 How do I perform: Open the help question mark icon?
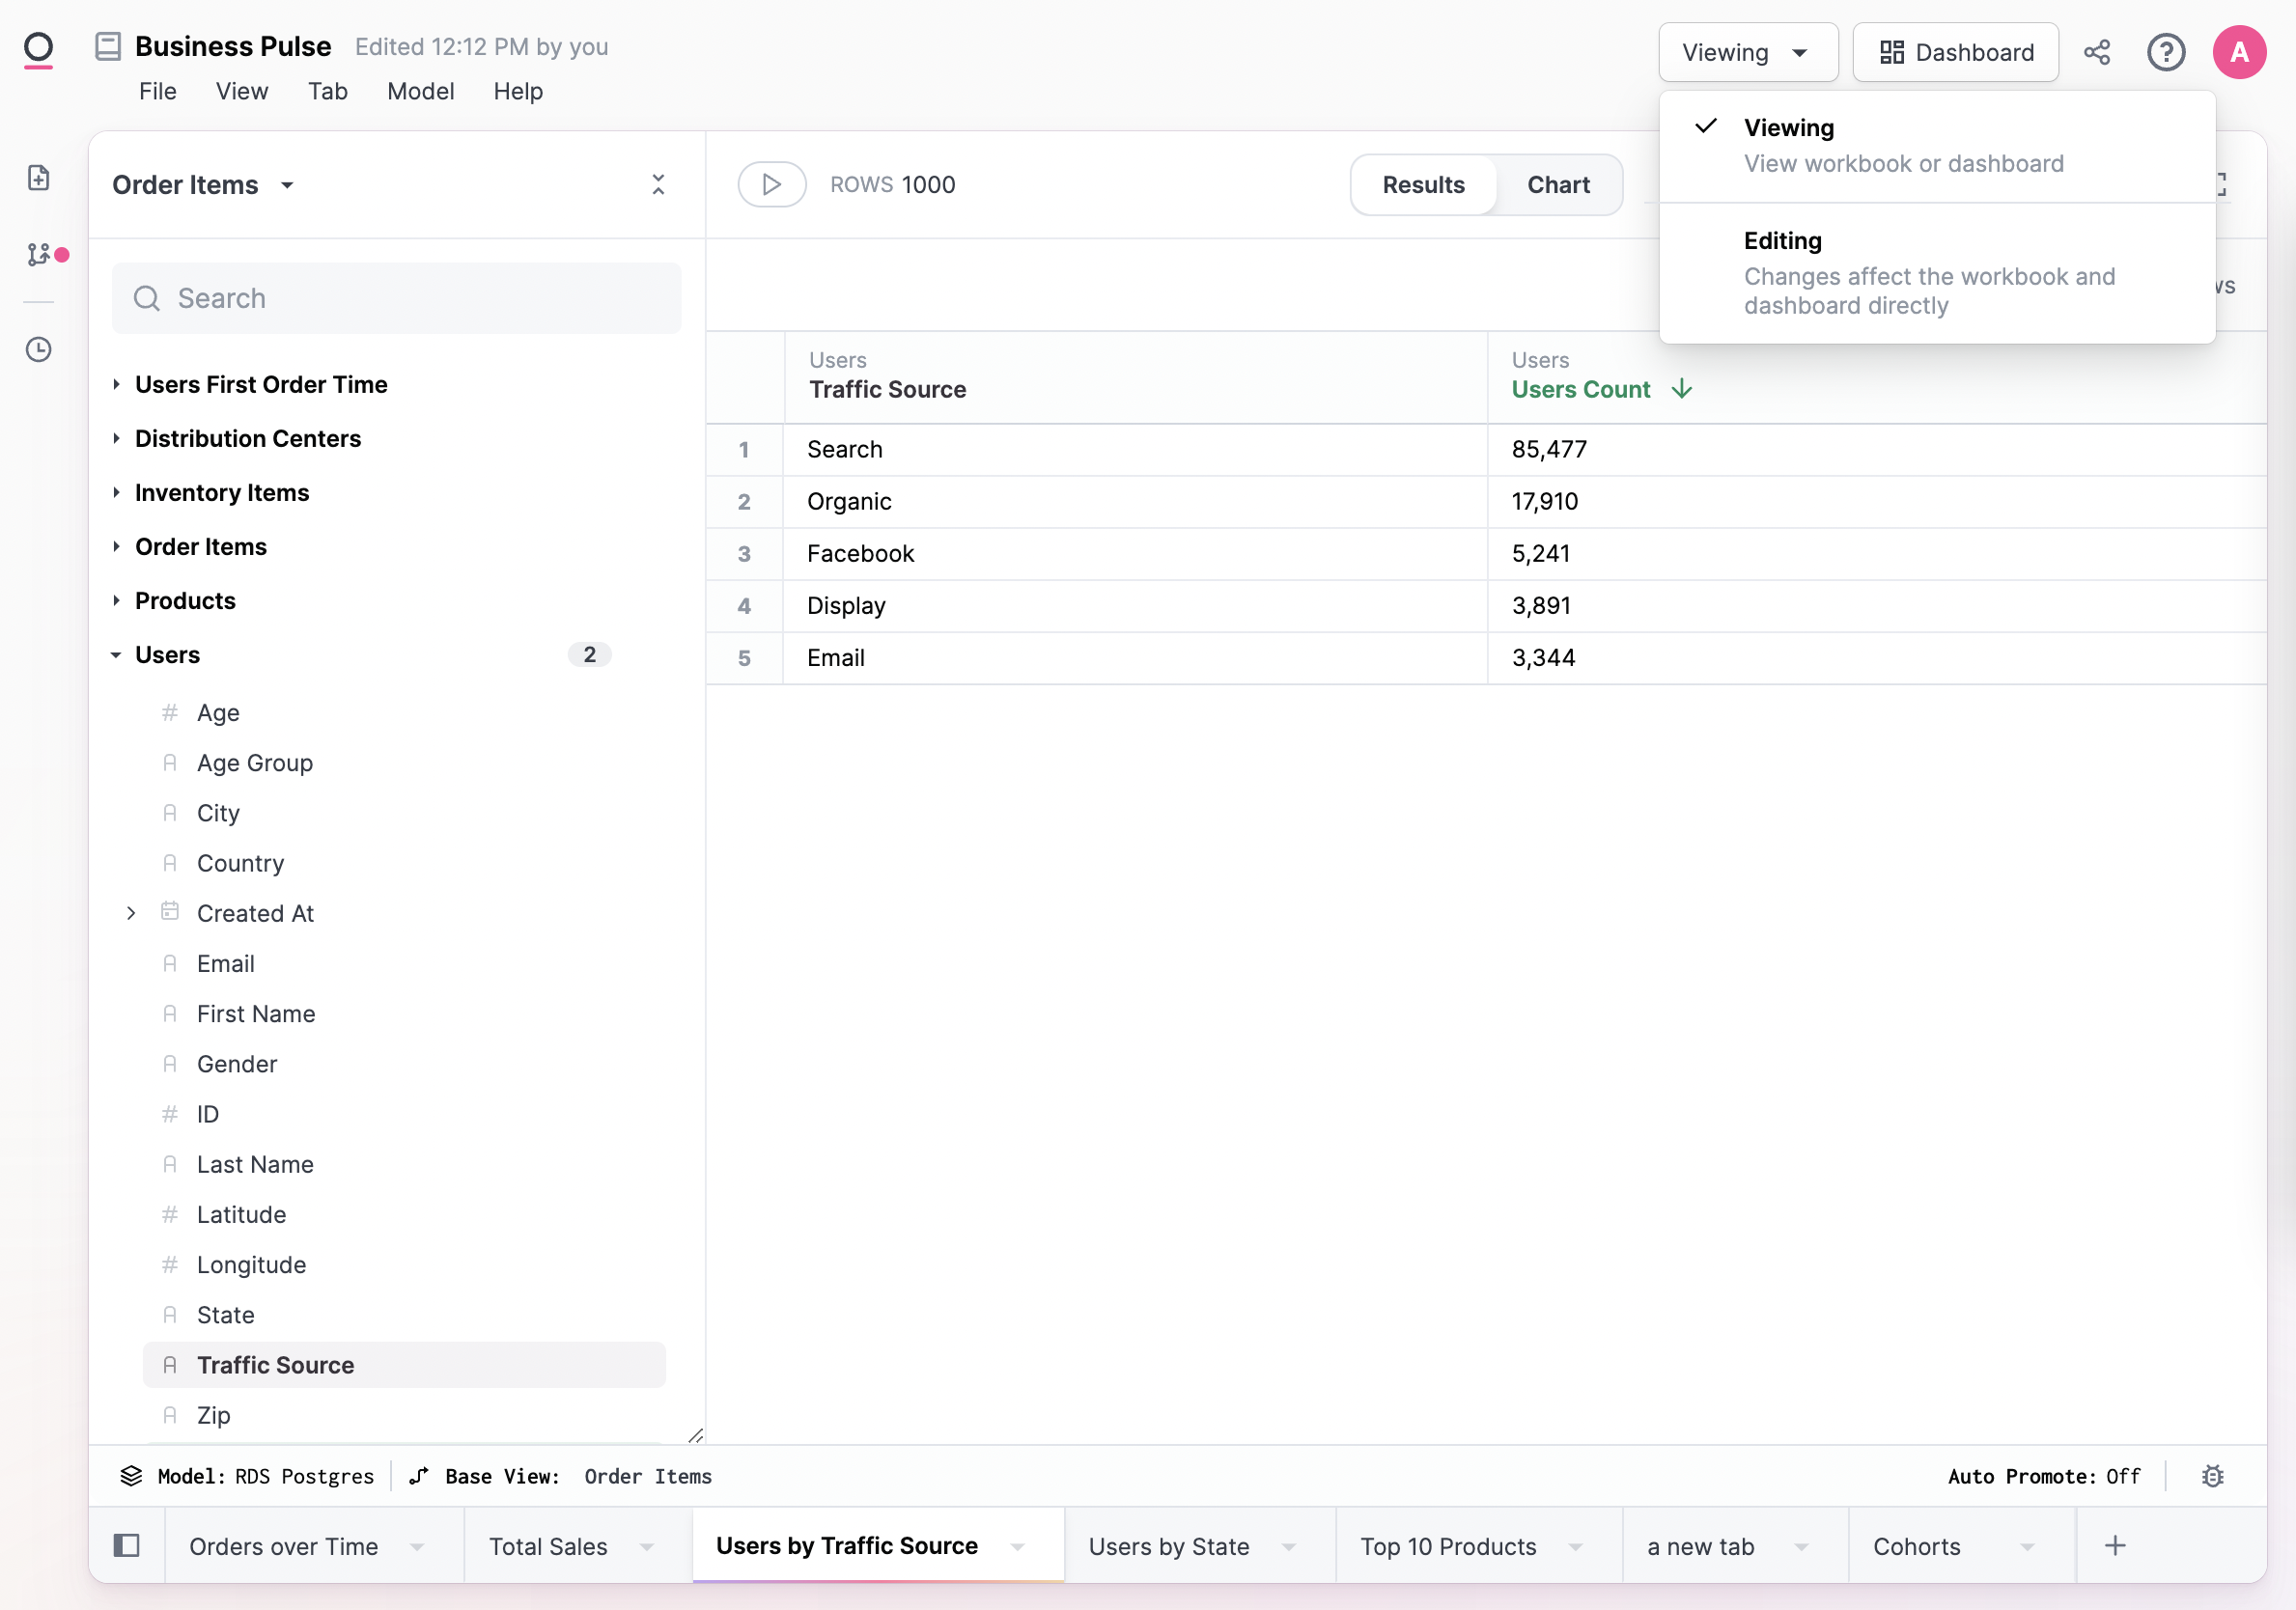(x=2165, y=52)
